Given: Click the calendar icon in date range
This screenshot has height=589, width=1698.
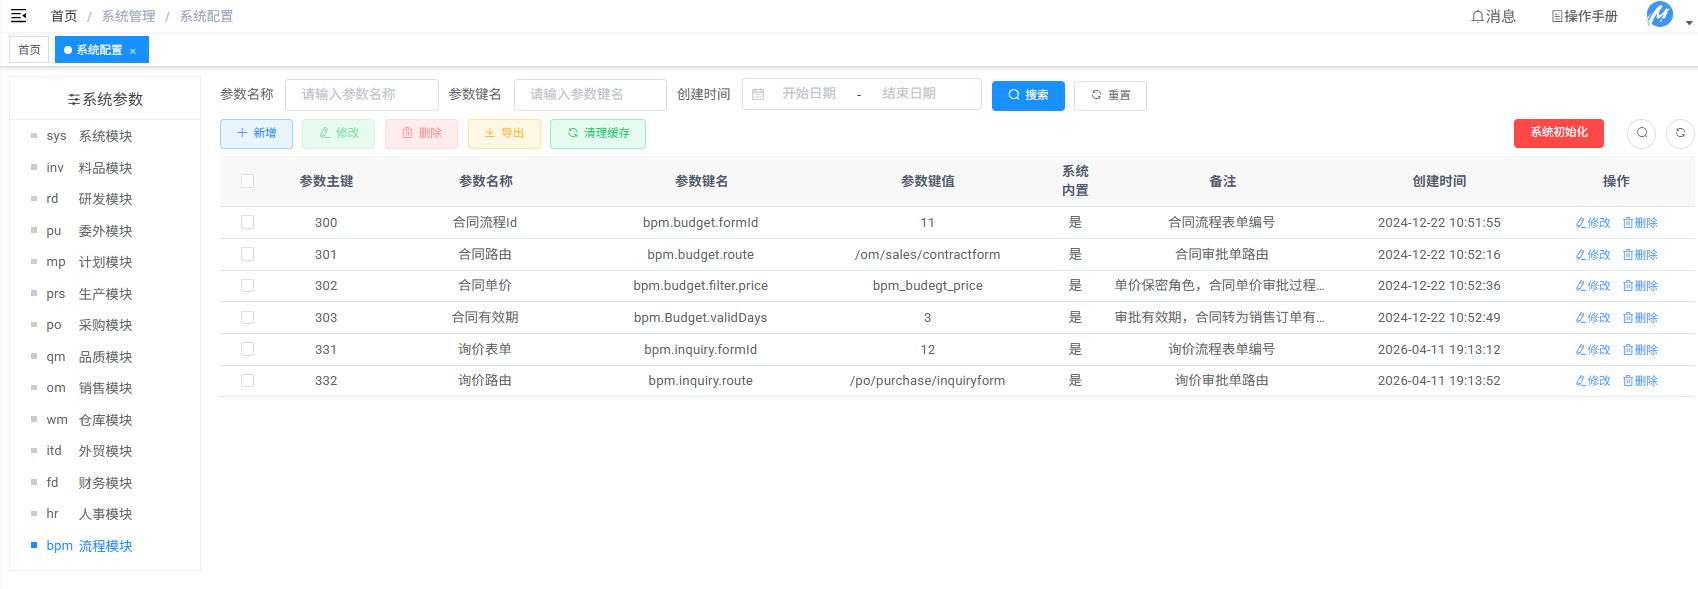Looking at the screenshot, I should pos(758,94).
